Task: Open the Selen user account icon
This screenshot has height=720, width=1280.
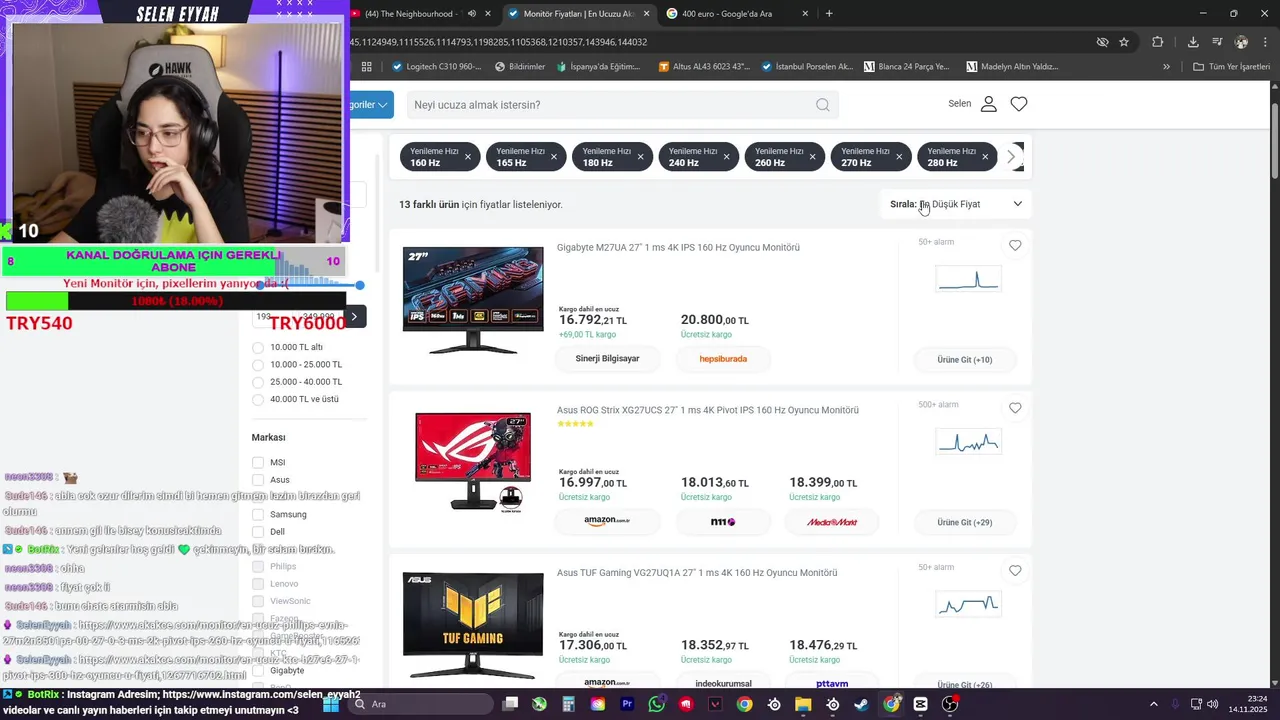Action: [988, 104]
